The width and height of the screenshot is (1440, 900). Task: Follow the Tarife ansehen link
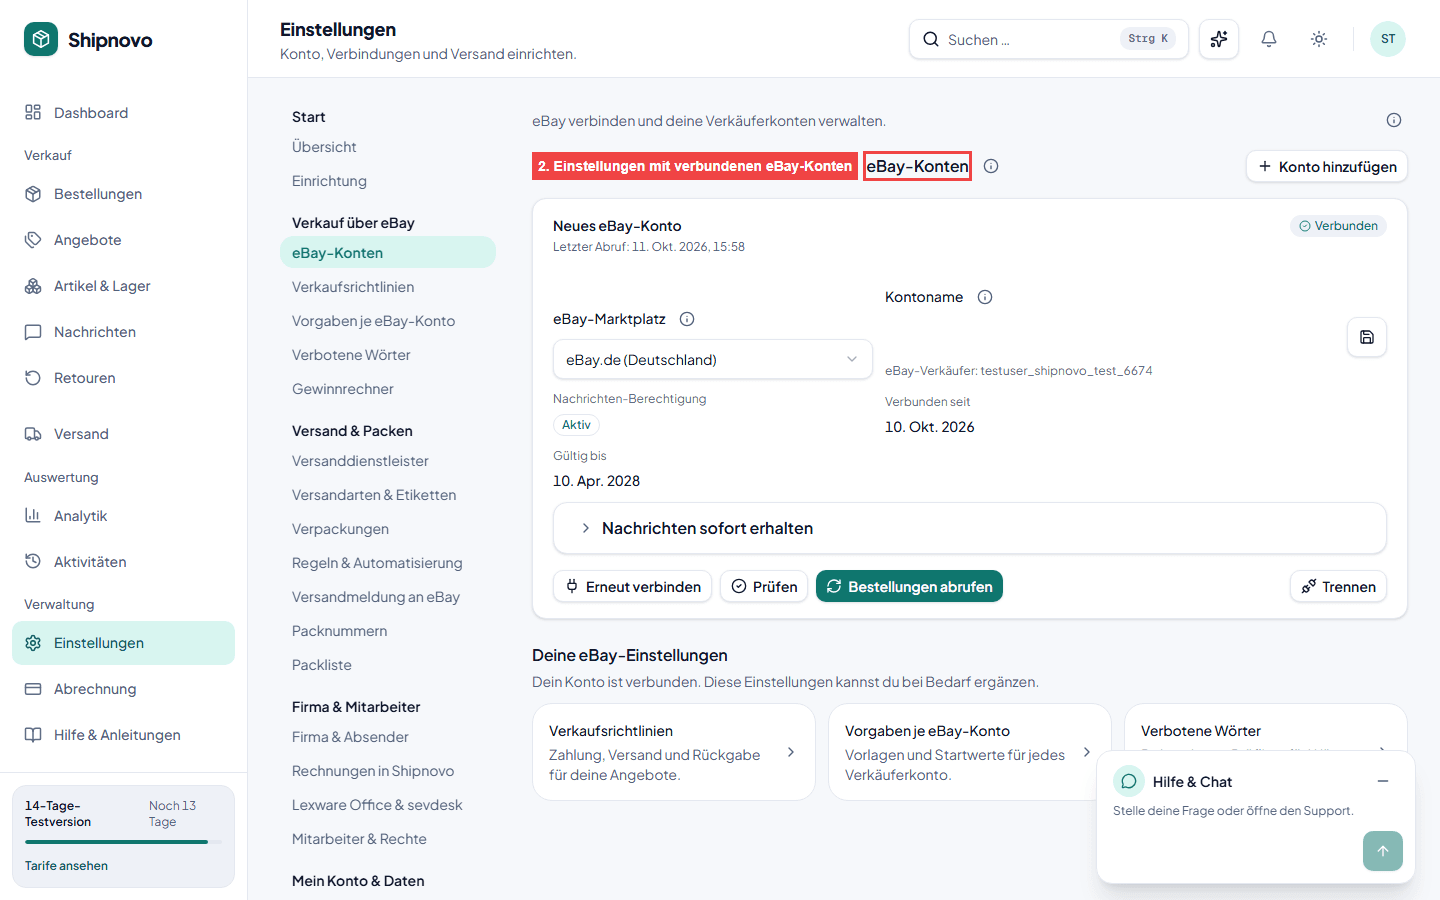pos(66,866)
